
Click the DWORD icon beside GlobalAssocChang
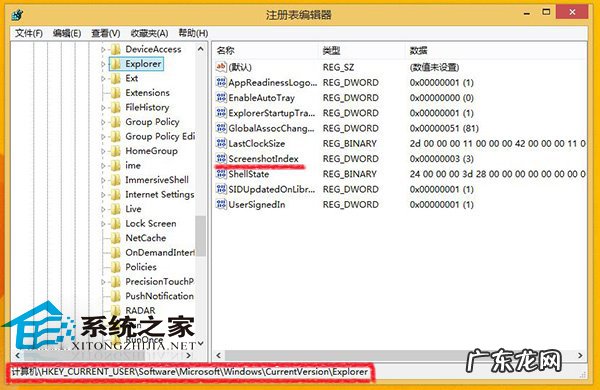(x=221, y=128)
